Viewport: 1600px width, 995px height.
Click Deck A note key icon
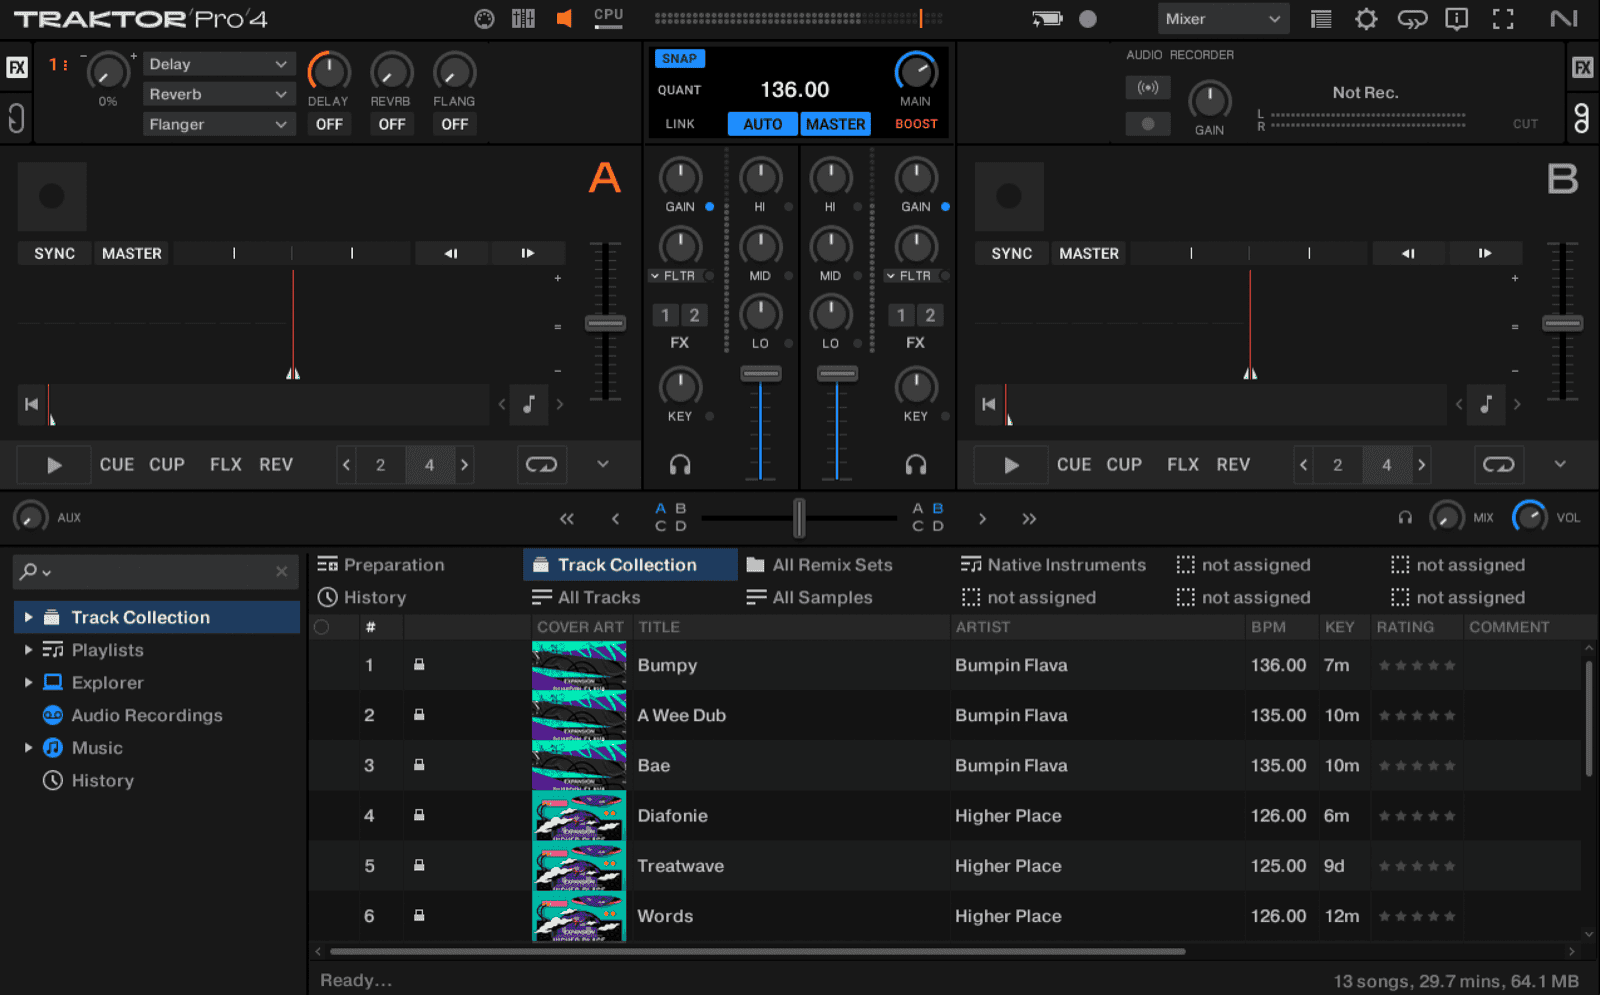click(x=529, y=404)
